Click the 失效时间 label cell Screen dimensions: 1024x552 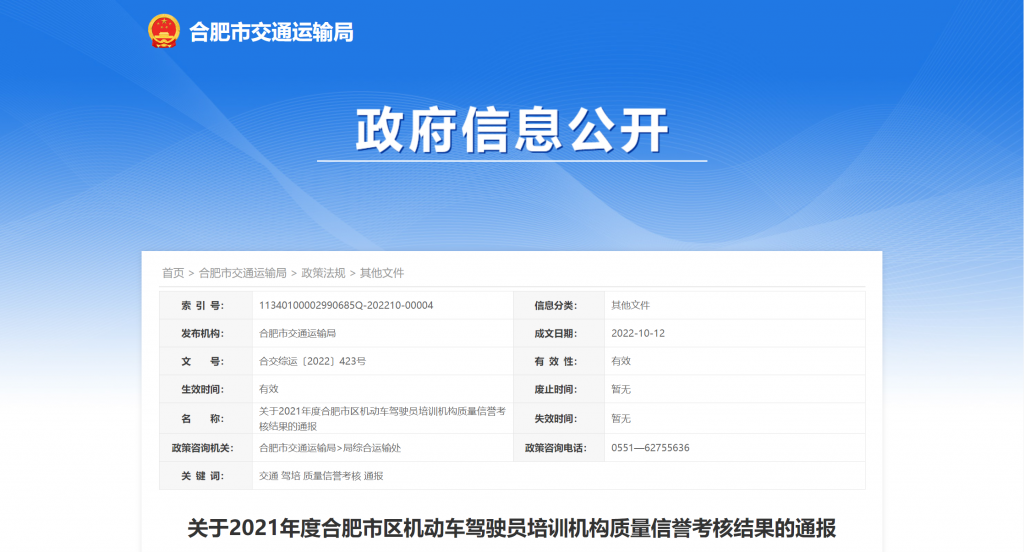point(559,418)
